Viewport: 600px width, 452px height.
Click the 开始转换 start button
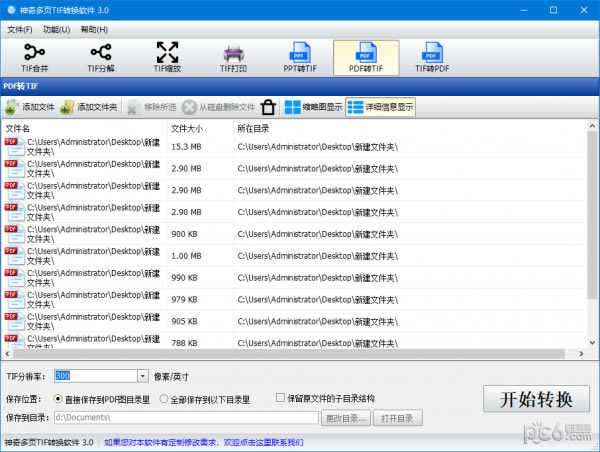[536, 399]
